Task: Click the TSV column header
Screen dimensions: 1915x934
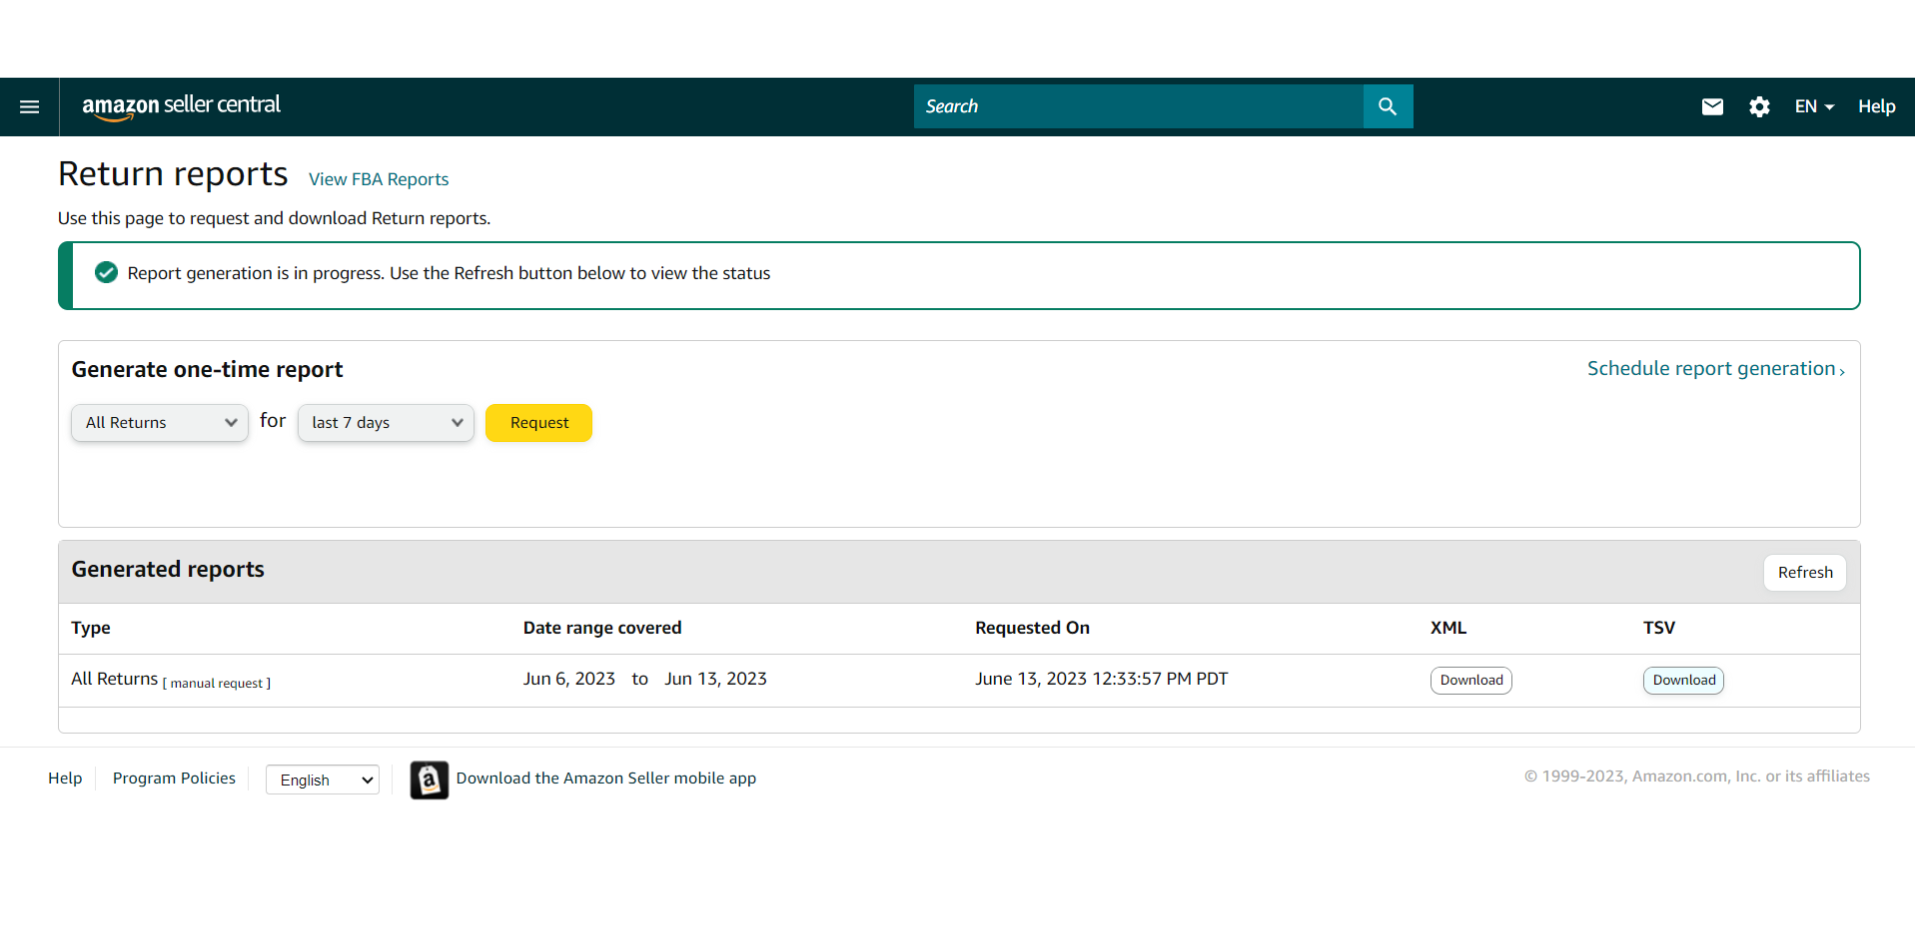Action: click(1659, 628)
